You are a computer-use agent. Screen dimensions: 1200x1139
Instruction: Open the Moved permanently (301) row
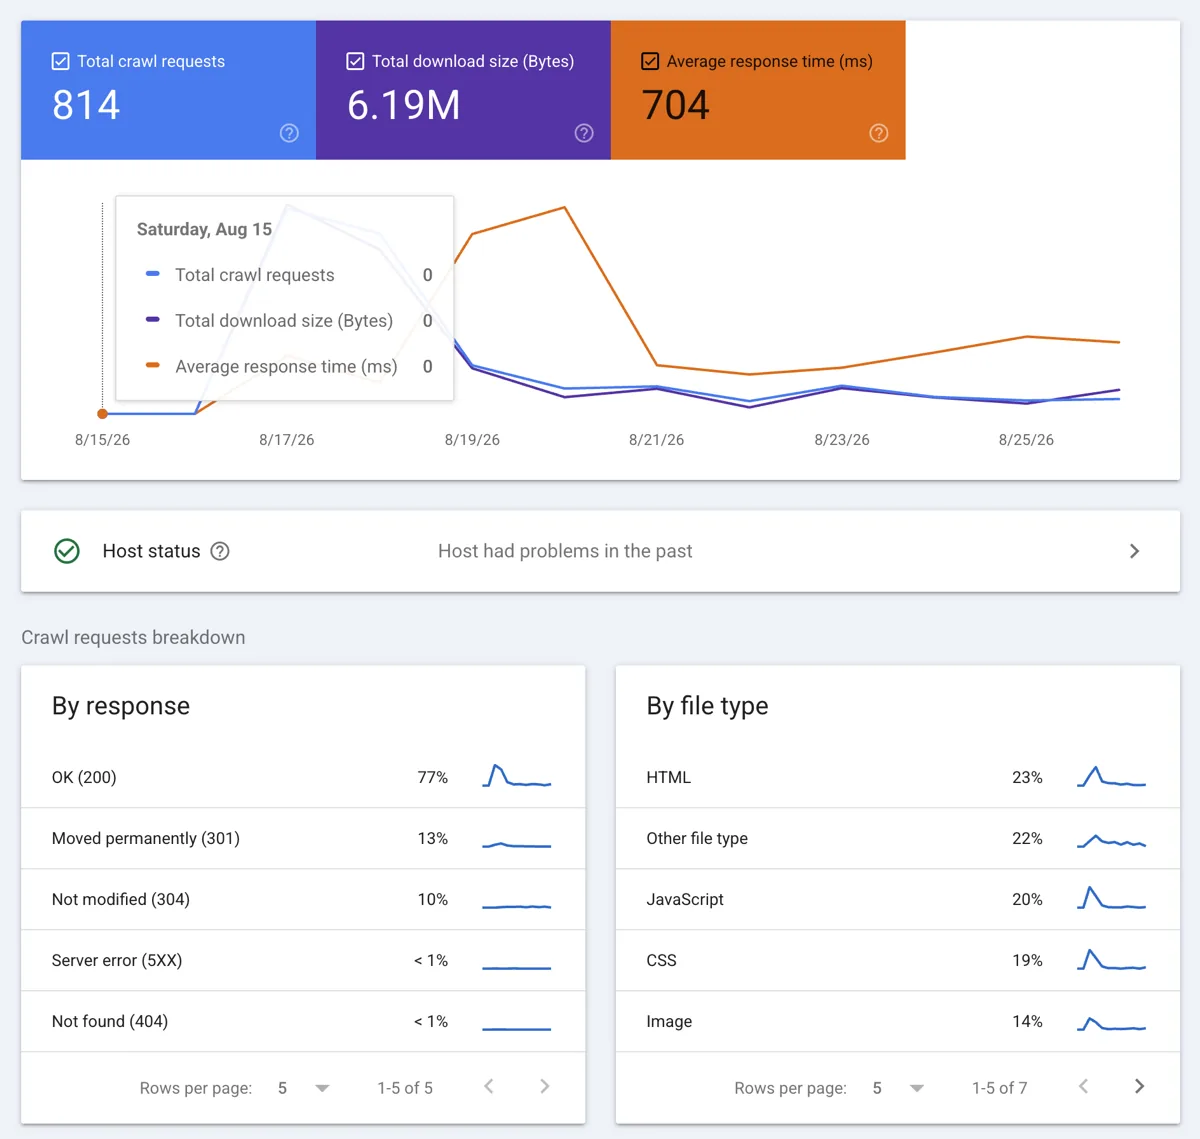303,838
